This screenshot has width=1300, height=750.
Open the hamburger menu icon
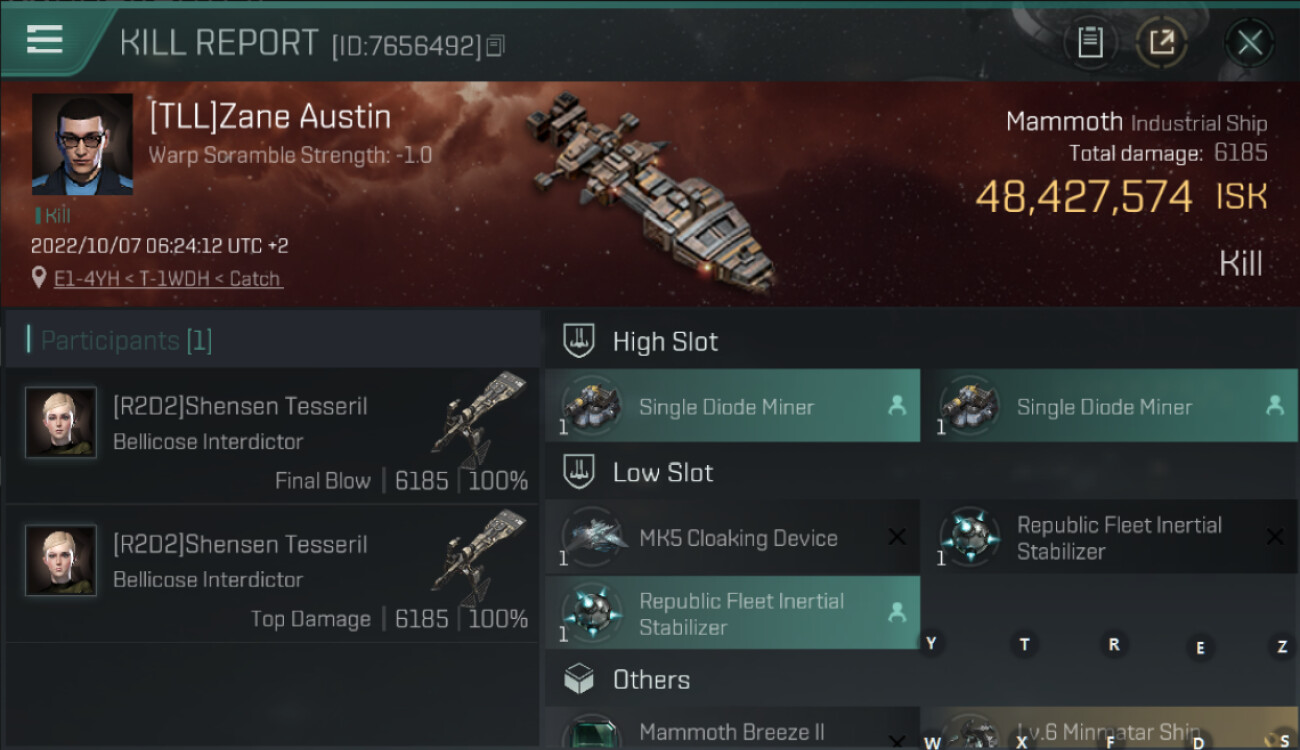(x=45, y=40)
